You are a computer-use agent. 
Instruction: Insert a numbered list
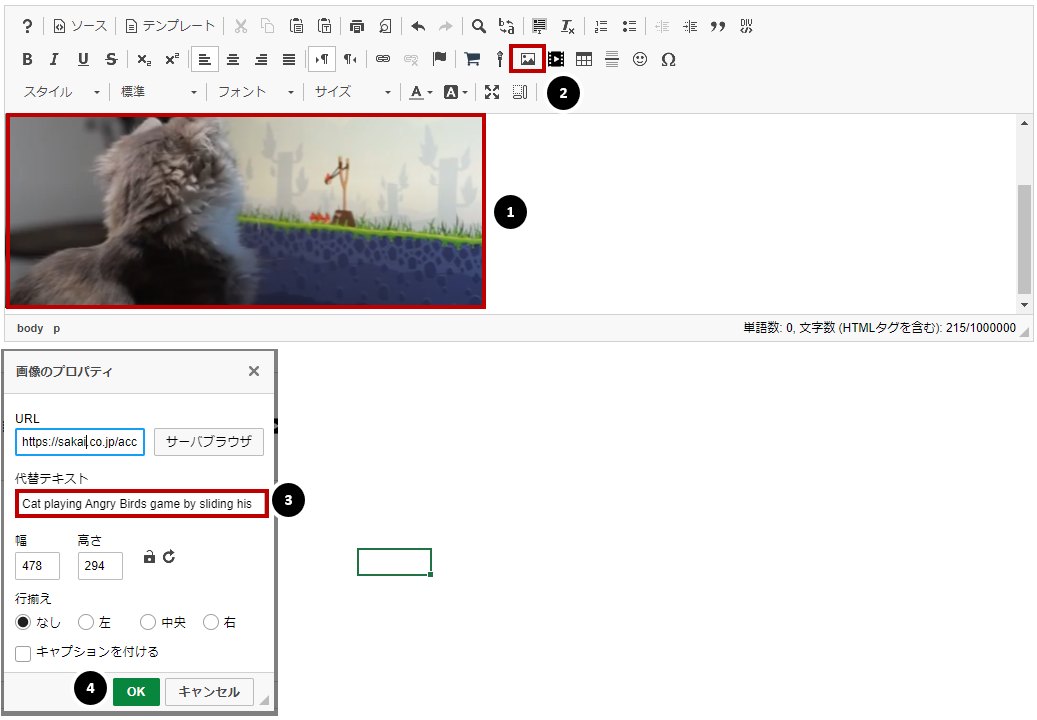601,26
